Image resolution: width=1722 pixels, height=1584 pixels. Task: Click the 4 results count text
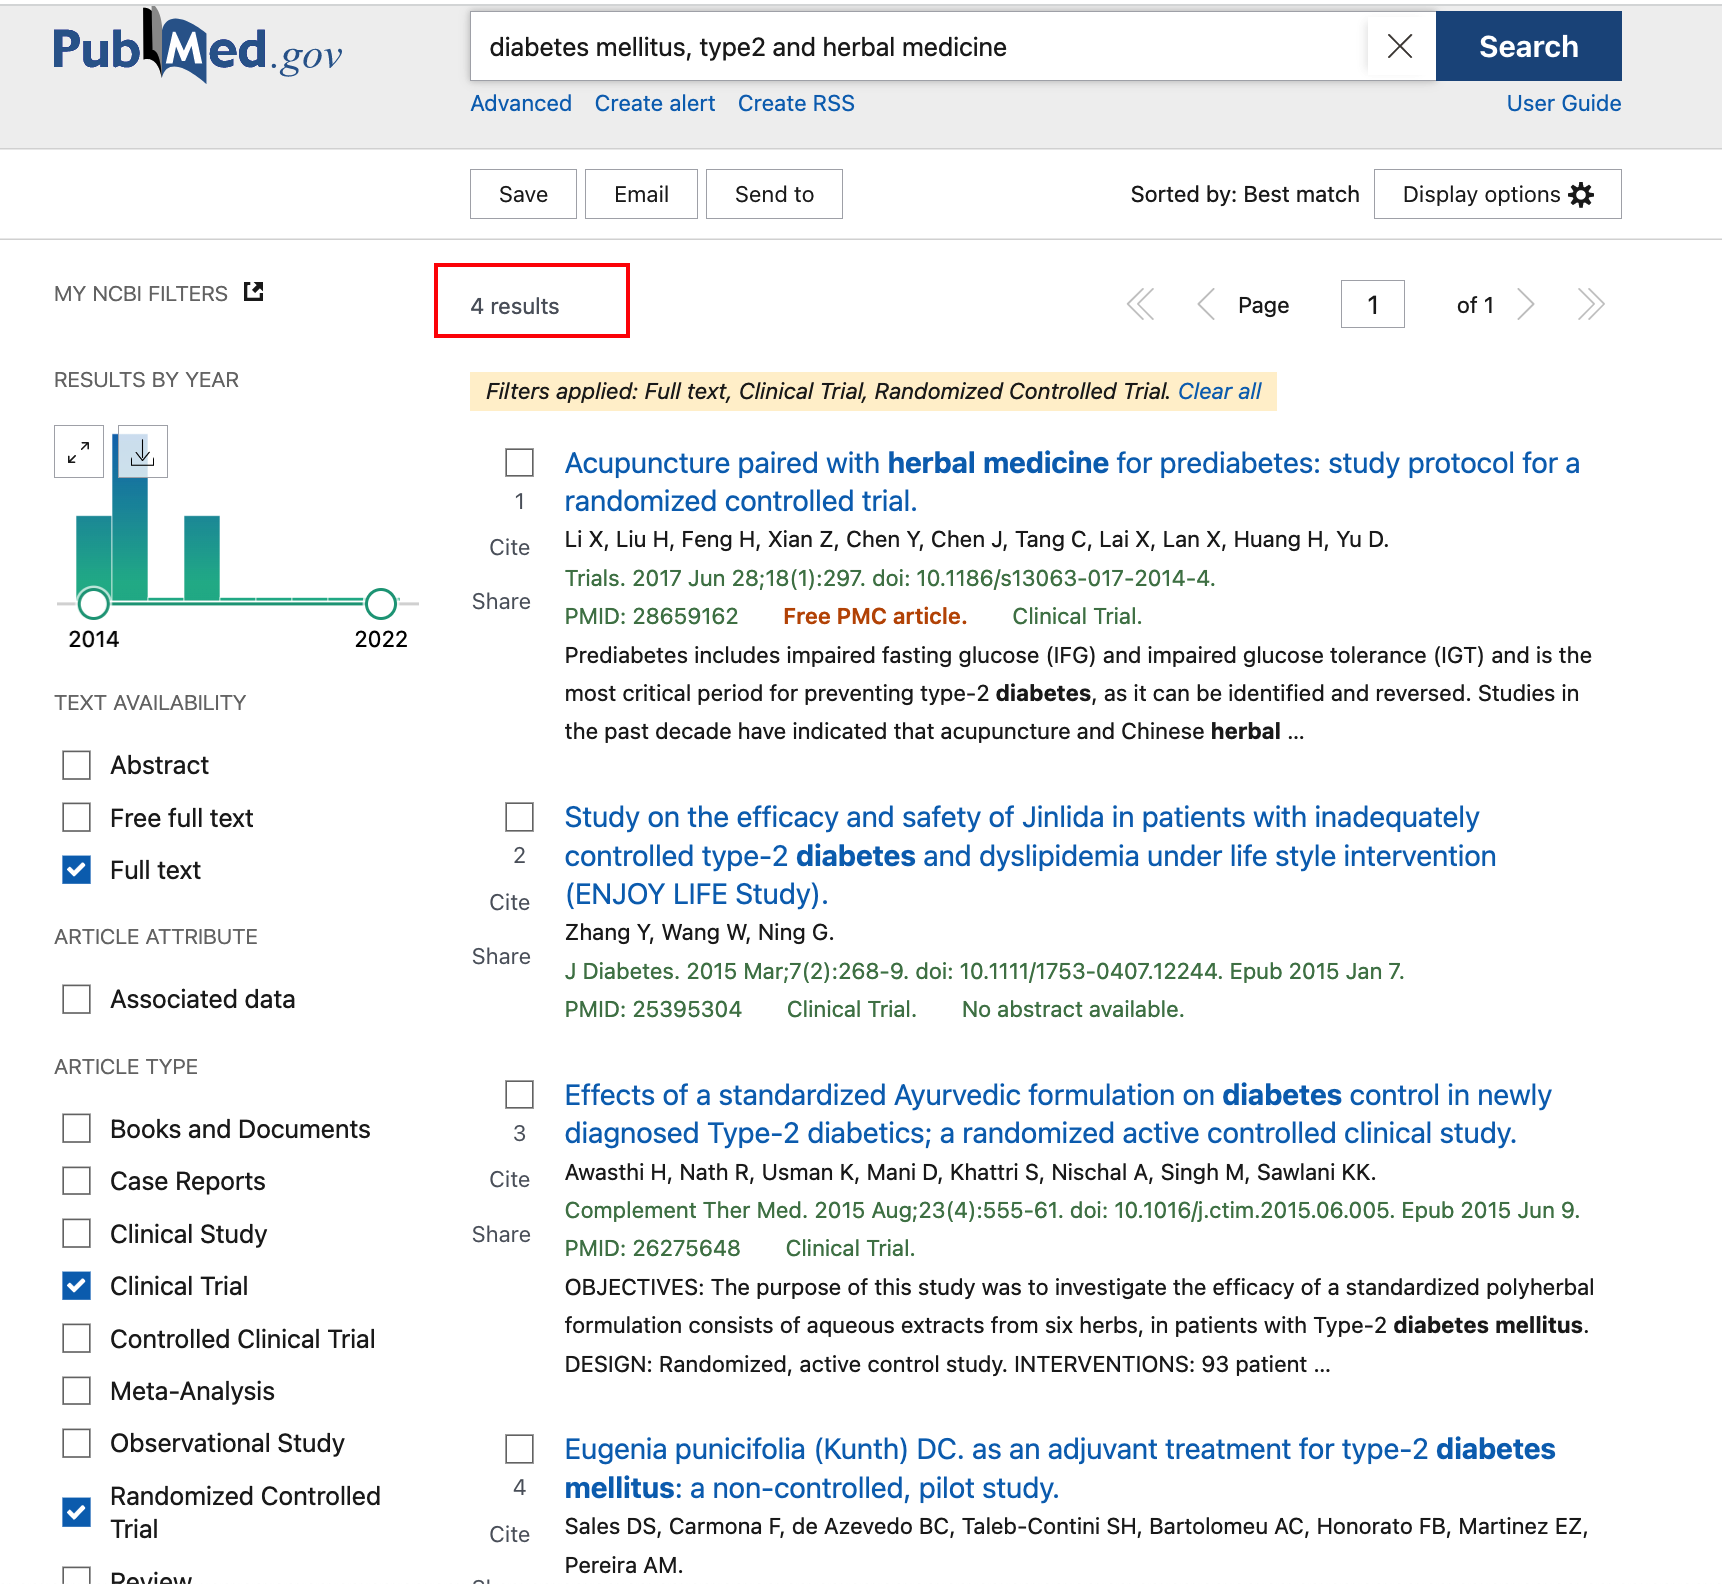click(x=515, y=306)
